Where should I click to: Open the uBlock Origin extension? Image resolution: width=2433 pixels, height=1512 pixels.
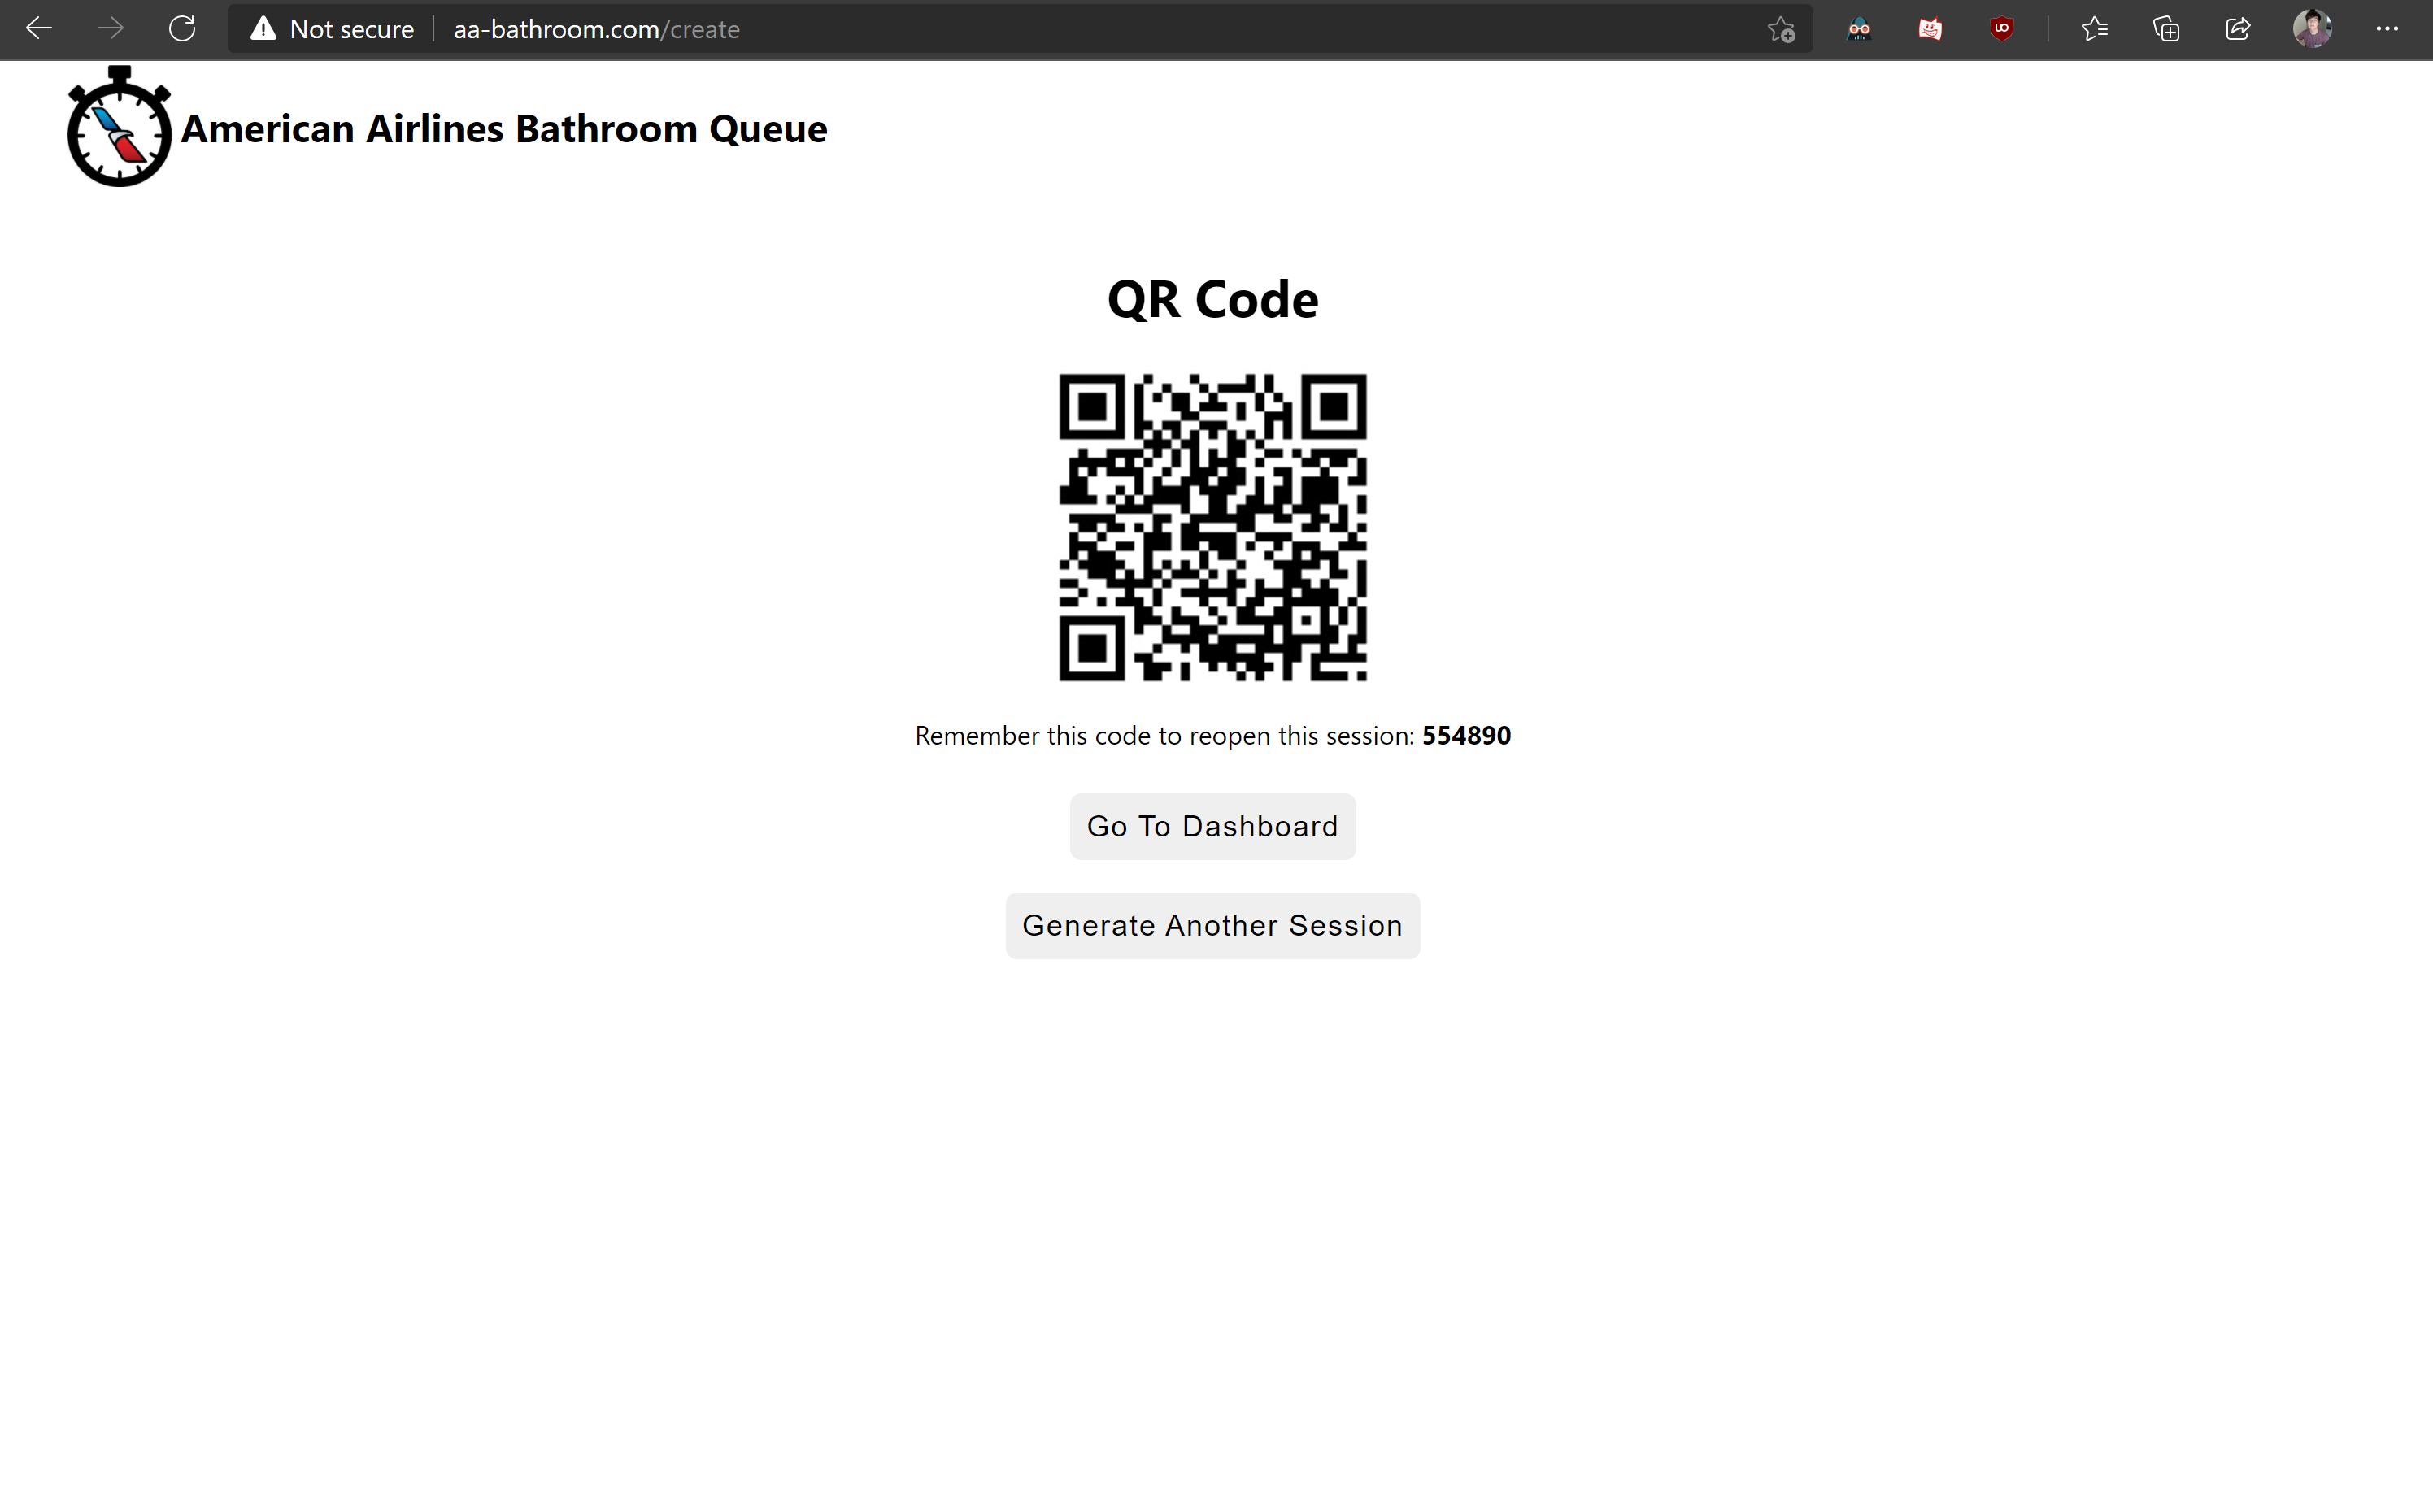coord(2001,29)
